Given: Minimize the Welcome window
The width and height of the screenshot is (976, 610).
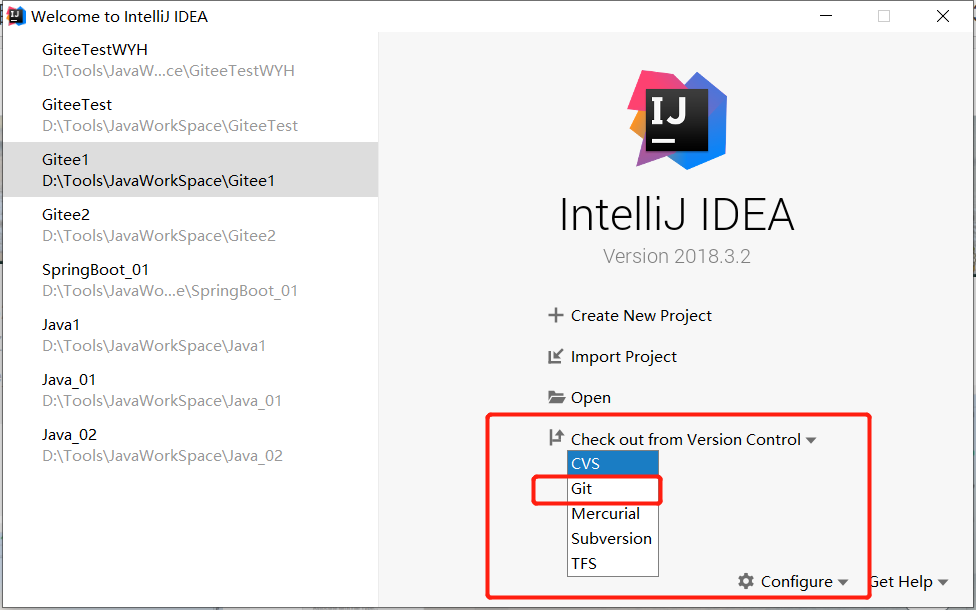Looking at the screenshot, I should click(826, 16).
